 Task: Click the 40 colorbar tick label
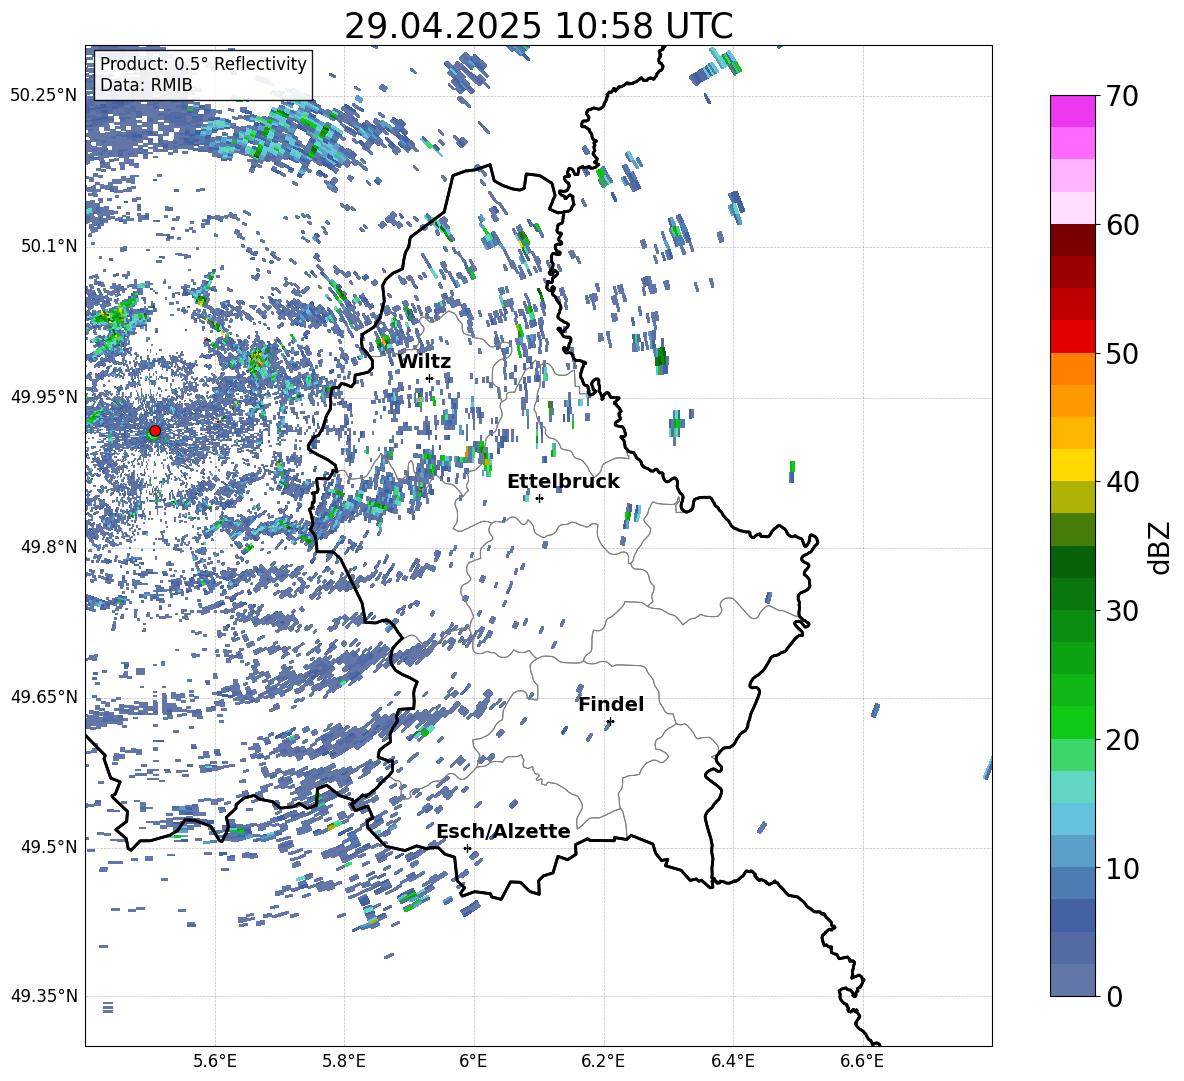[x=1123, y=482]
